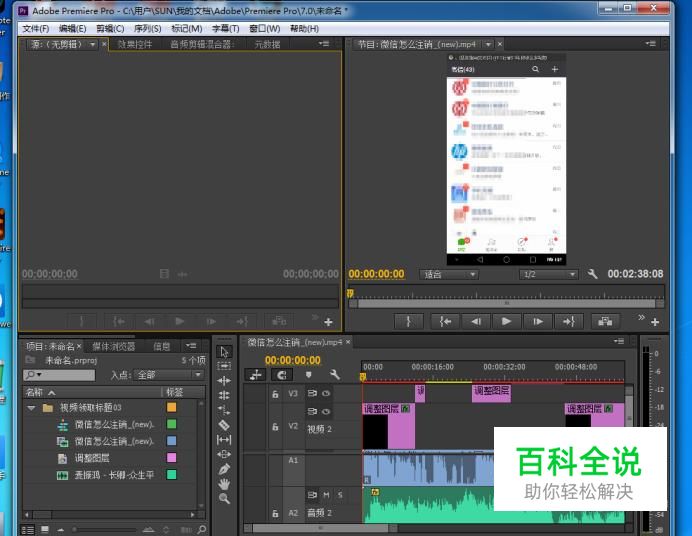This screenshot has width=692, height=536.
Task: Step forward one frame in program monitor
Action: click(x=537, y=321)
